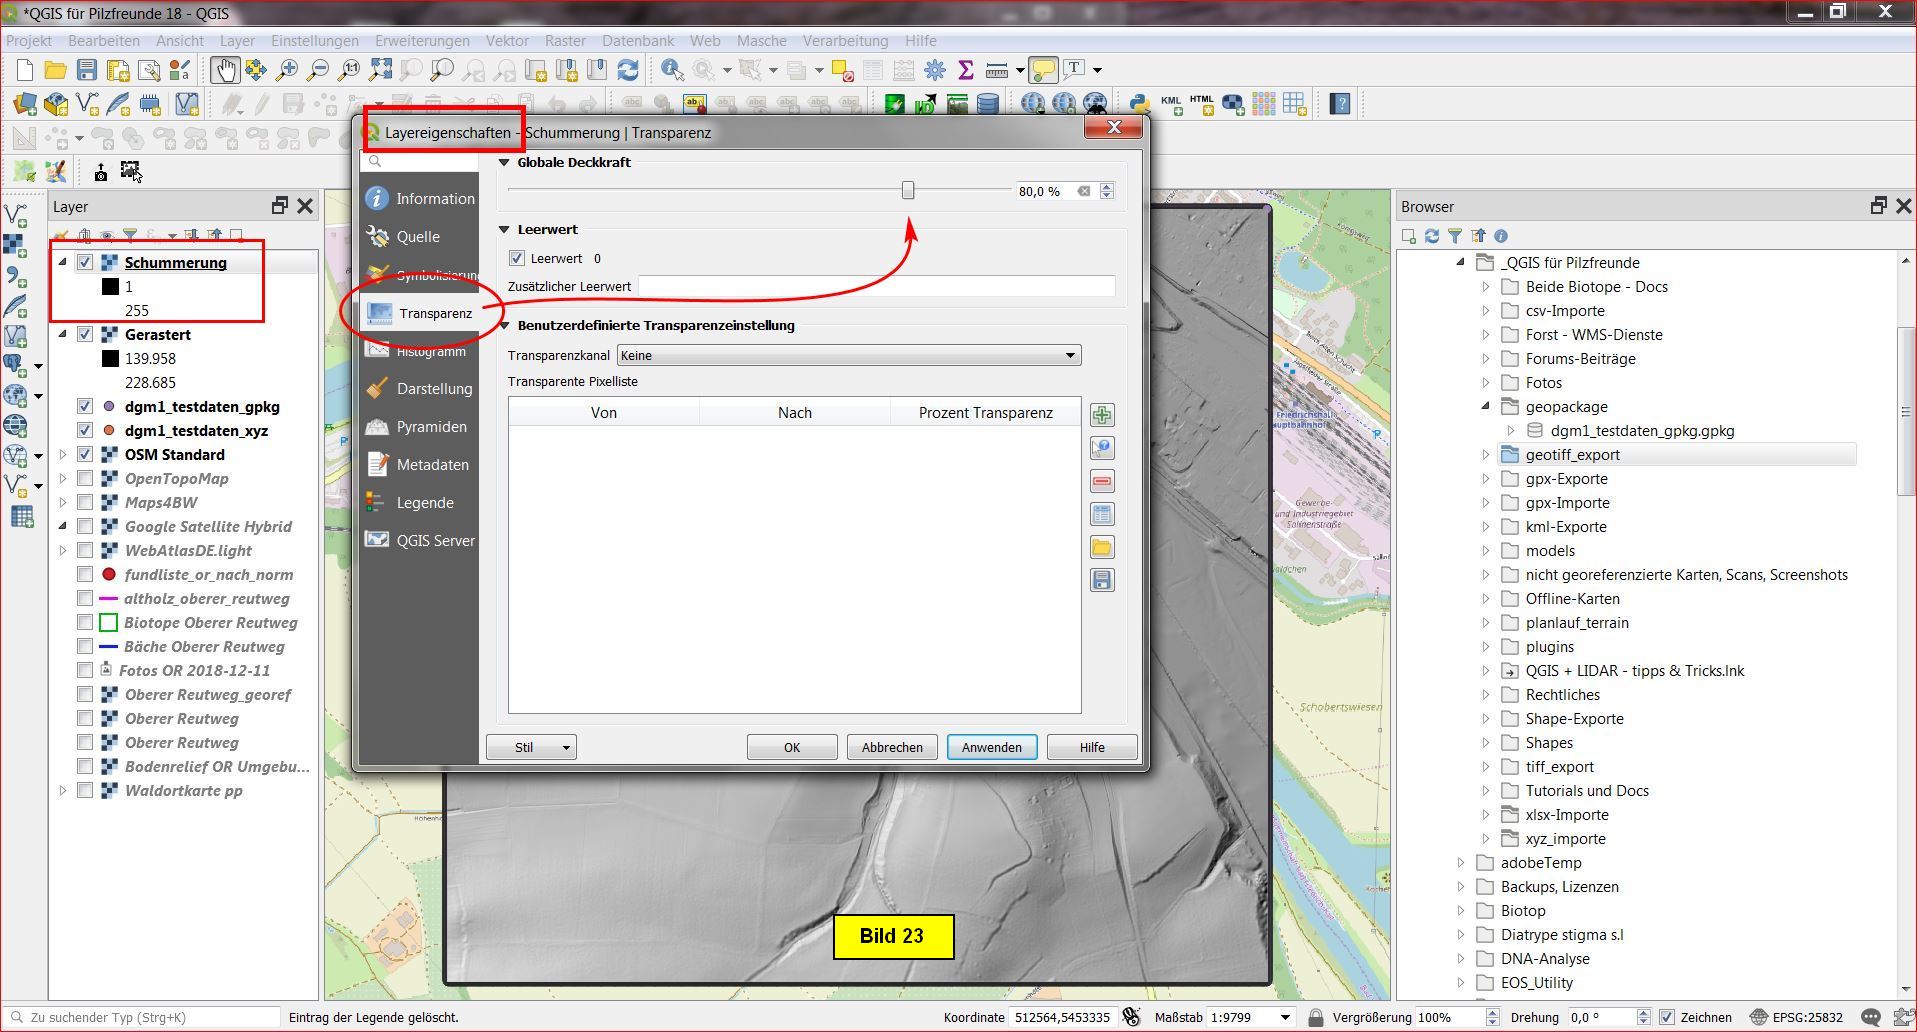This screenshot has height=1032, width=1917.
Task: Open the Transparenzkanal dropdown
Action: [848, 355]
